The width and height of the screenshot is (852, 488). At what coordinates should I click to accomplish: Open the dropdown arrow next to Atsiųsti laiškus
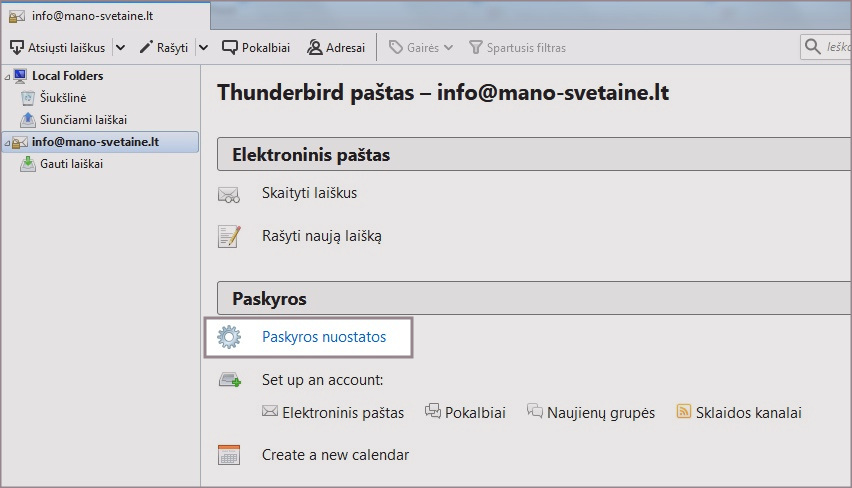pyautogui.click(x=120, y=47)
